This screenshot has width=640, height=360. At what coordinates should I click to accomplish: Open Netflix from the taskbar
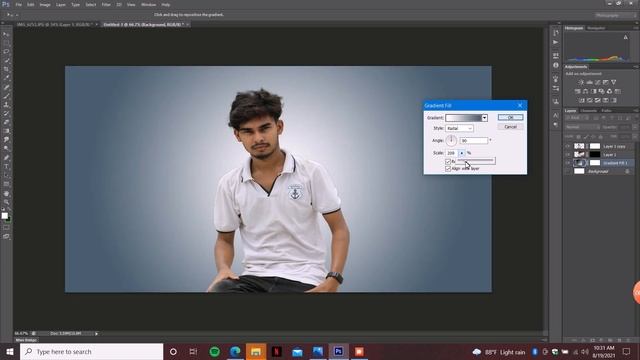277,351
